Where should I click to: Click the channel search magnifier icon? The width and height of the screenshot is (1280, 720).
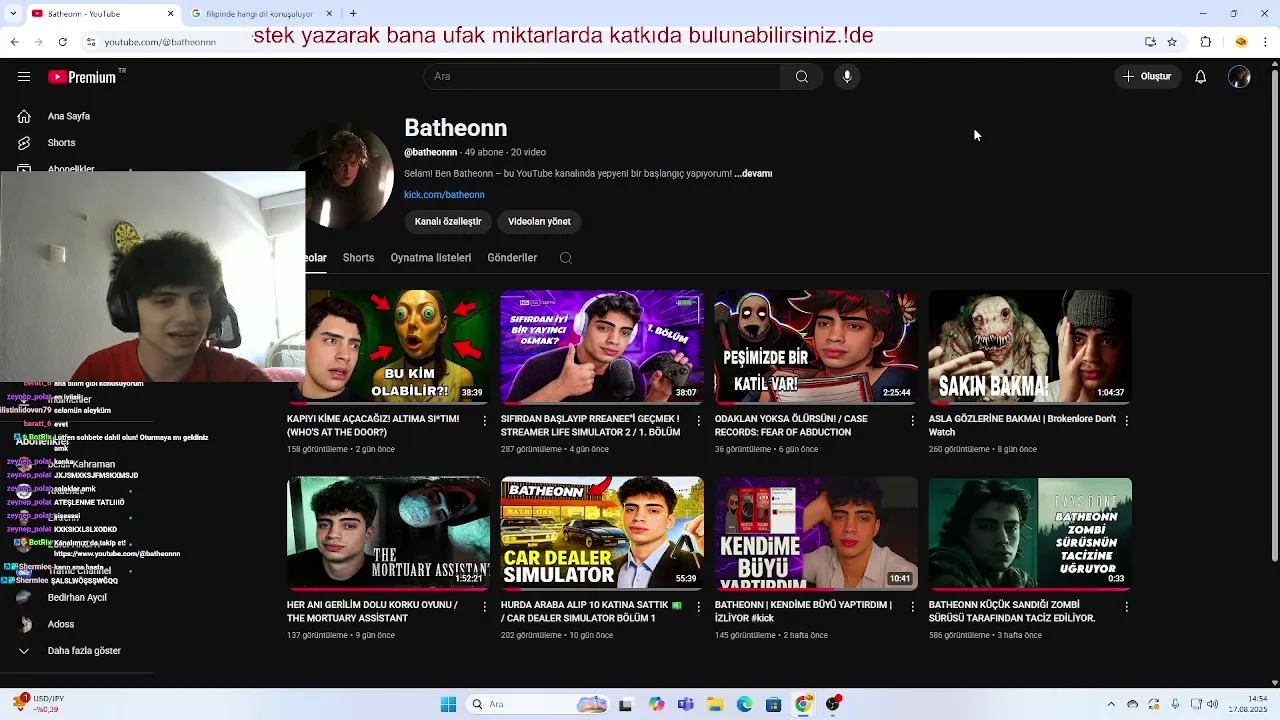[566, 258]
